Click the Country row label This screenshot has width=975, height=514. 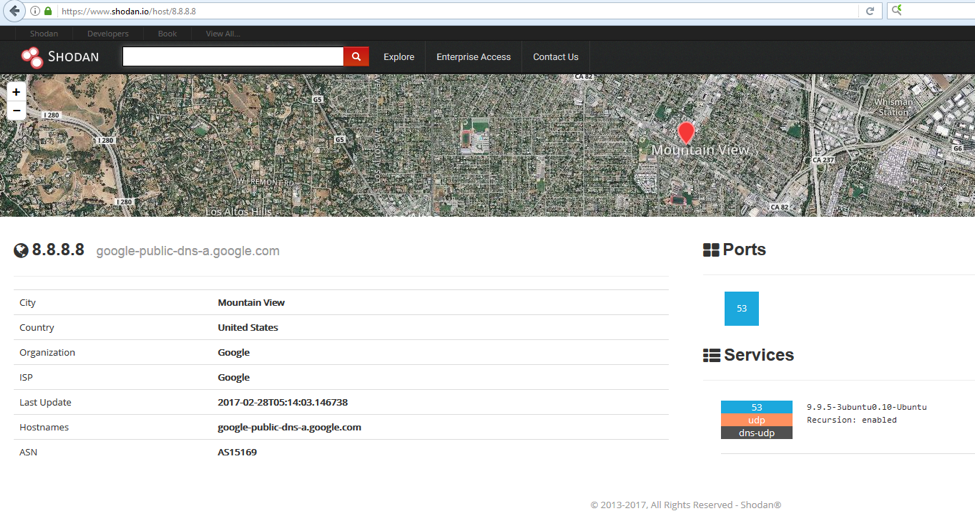37,328
